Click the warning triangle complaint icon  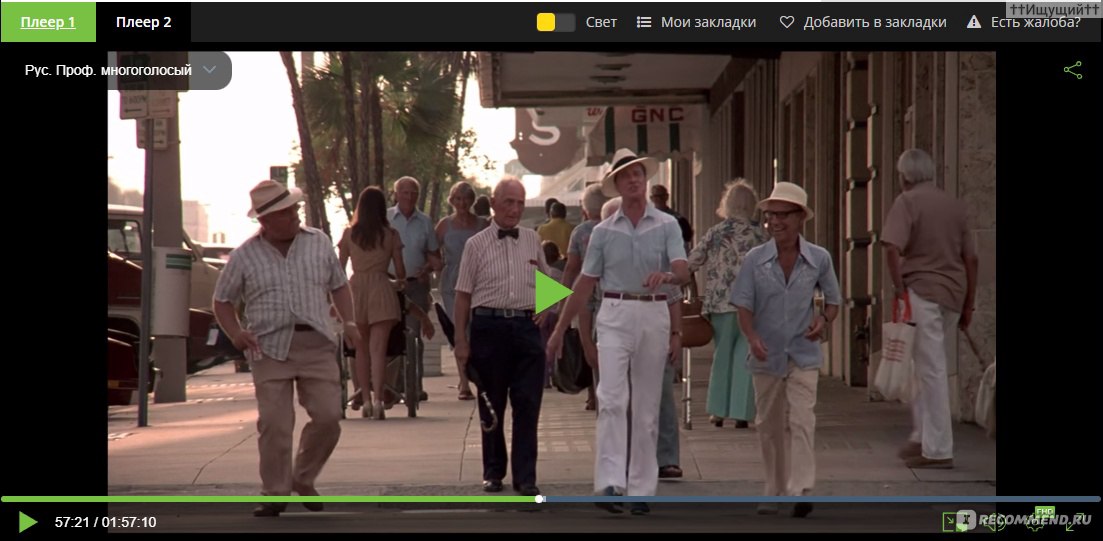974,23
